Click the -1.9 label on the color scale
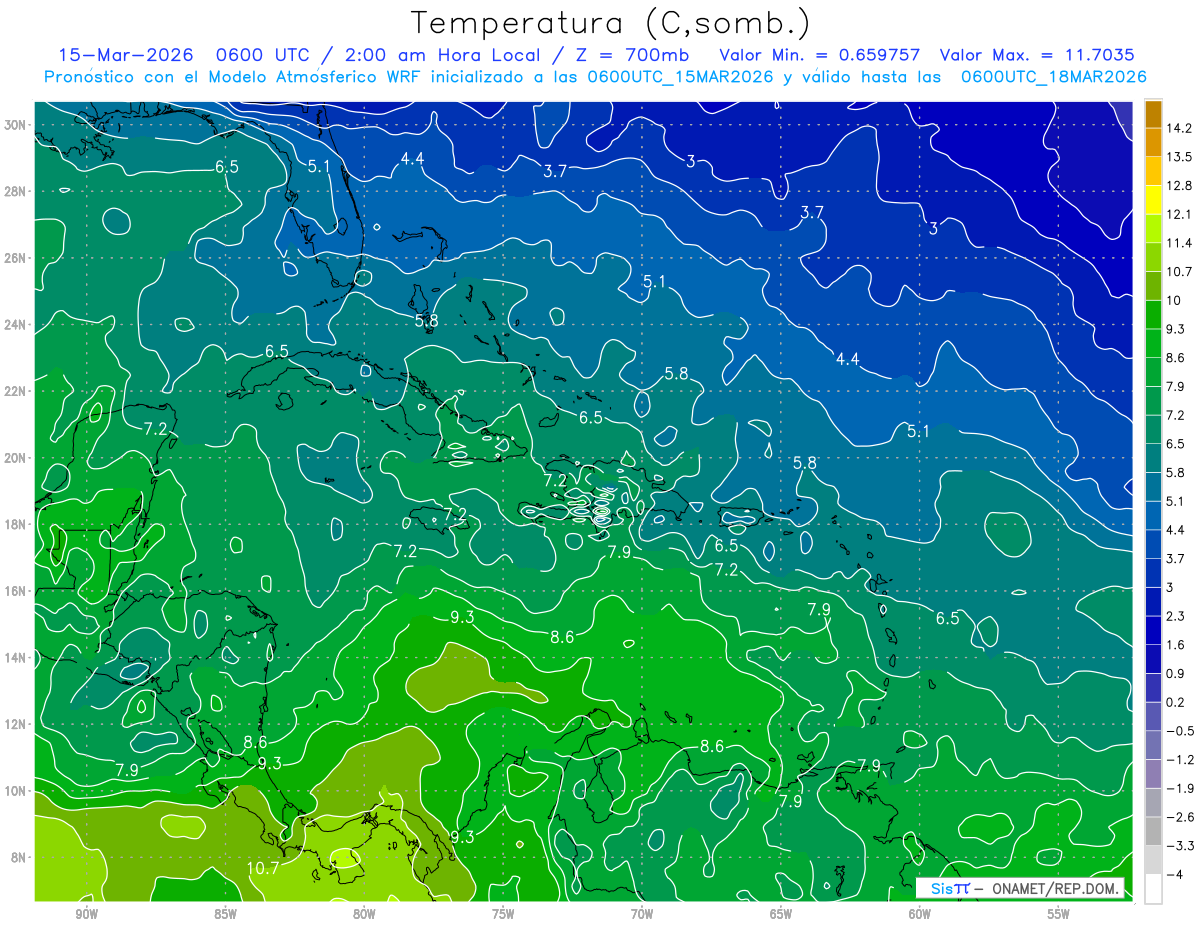1200x927 pixels. point(1180,788)
